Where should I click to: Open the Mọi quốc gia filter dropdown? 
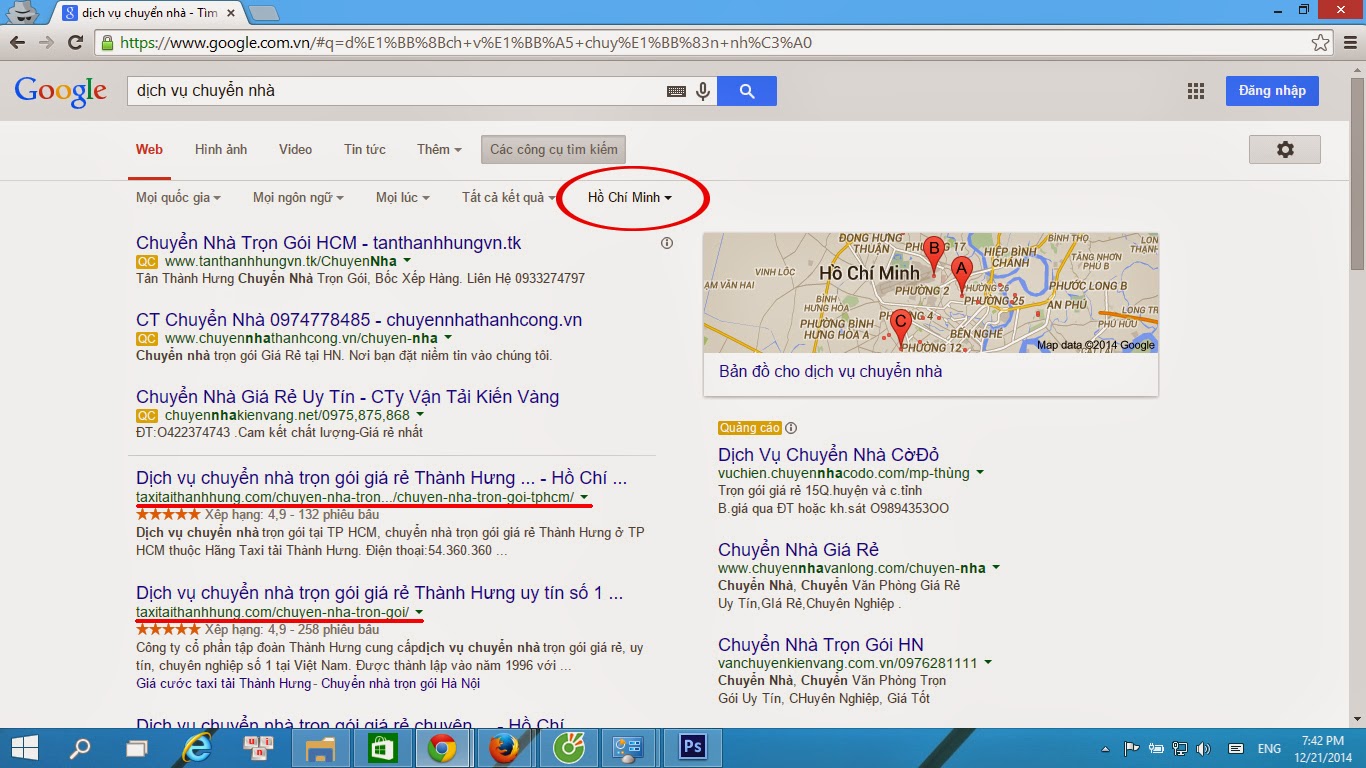pyautogui.click(x=178, y=198)
